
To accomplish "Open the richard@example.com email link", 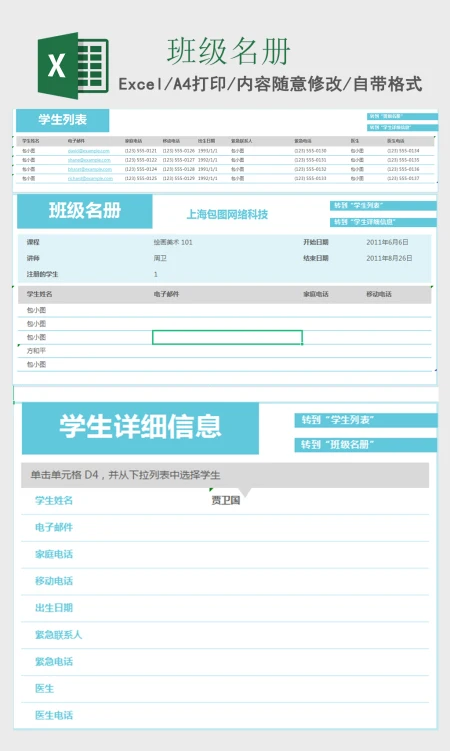I will (90, 178).
